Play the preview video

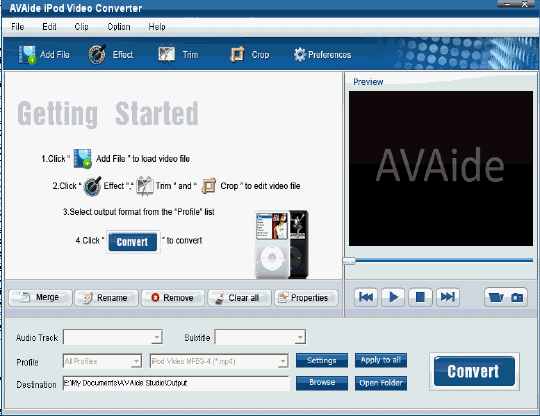tap(393, 297)
